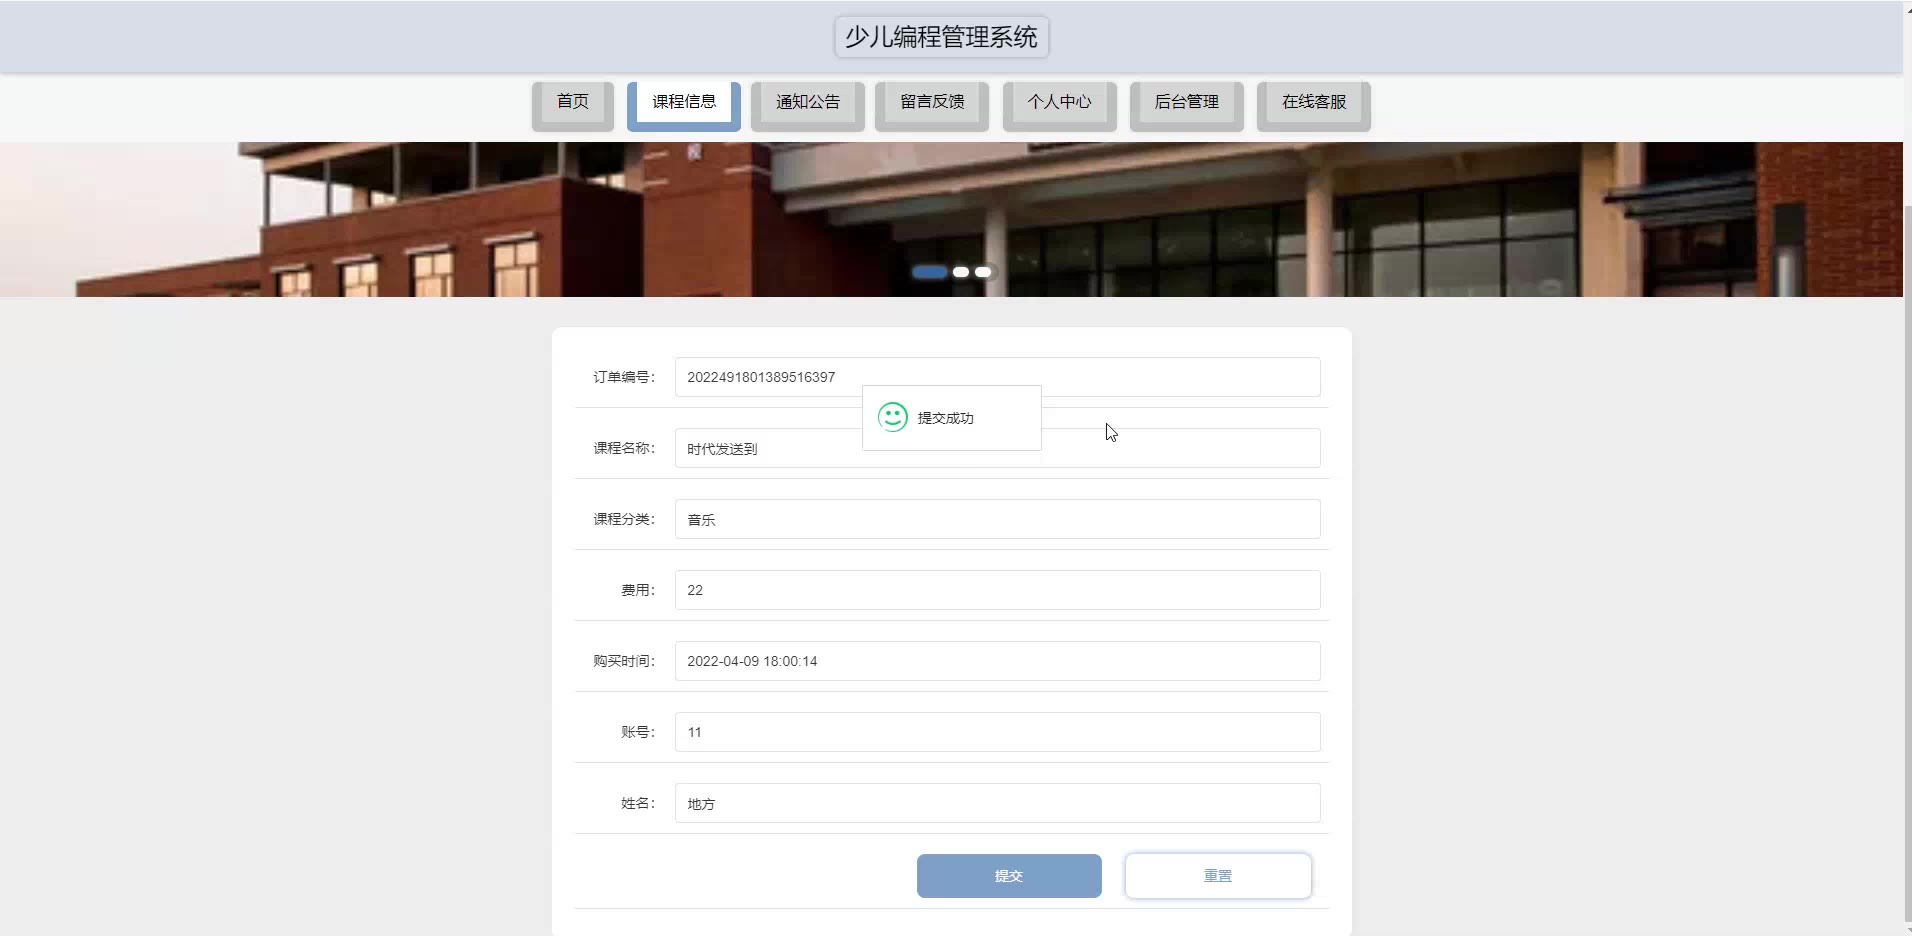The height and width of the screenshot is (936, 1912).
Task: Click the 姓名 label
Action: coord(638,803)
